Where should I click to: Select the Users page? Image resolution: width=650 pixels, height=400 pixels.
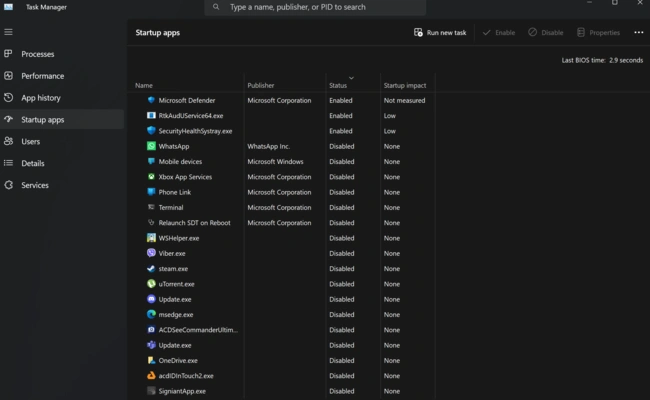click(x=62, y=141)
